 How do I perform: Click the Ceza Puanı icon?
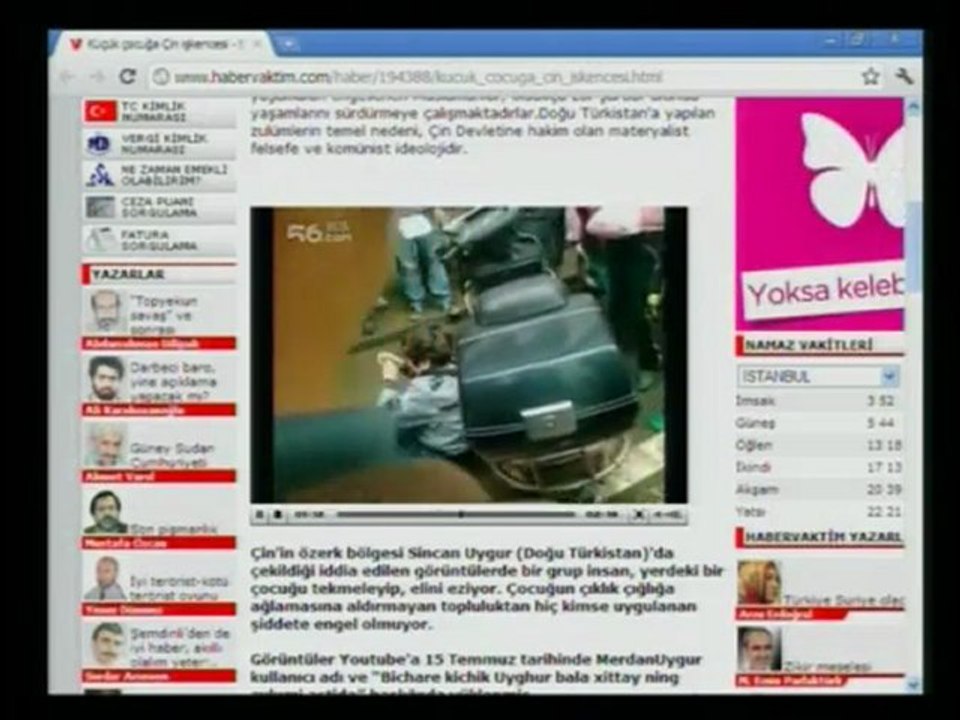[99, 208]
